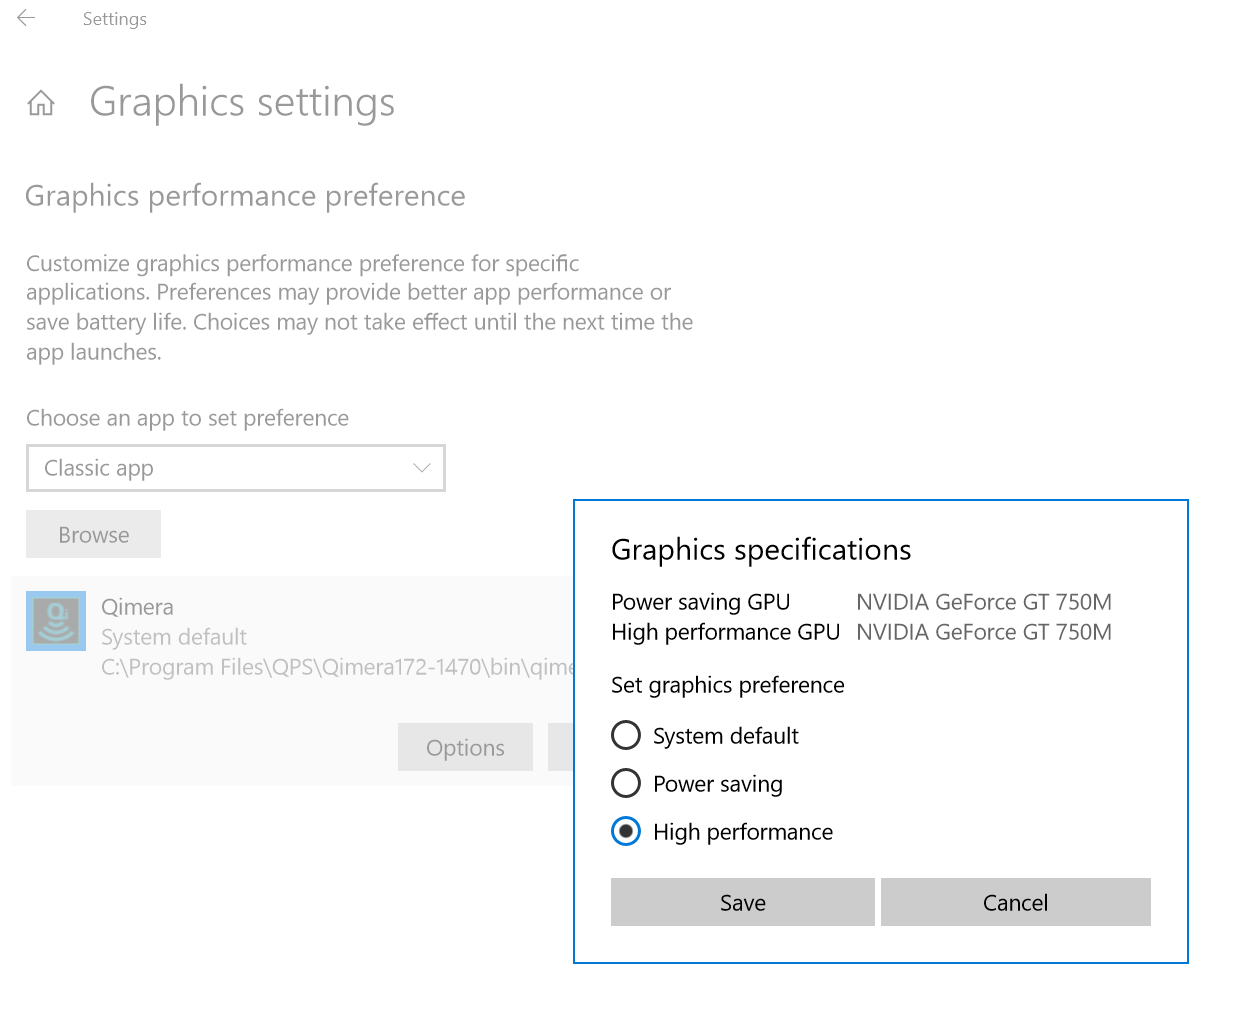
Task: Open the Classic app dropdown
Action: click(235, 468)
